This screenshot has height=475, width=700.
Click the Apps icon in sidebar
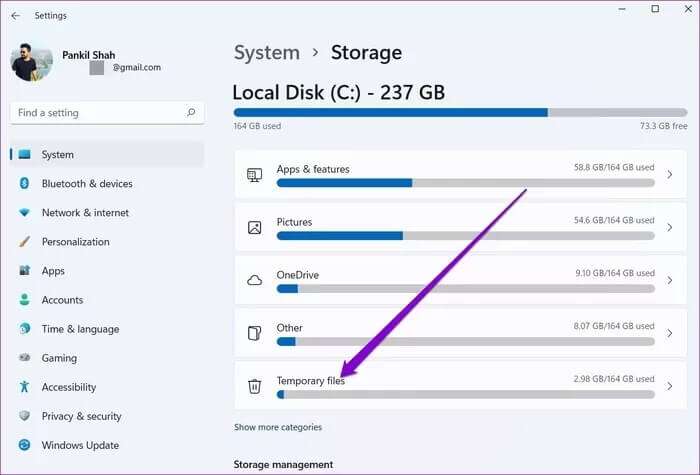tap(25, 271)
